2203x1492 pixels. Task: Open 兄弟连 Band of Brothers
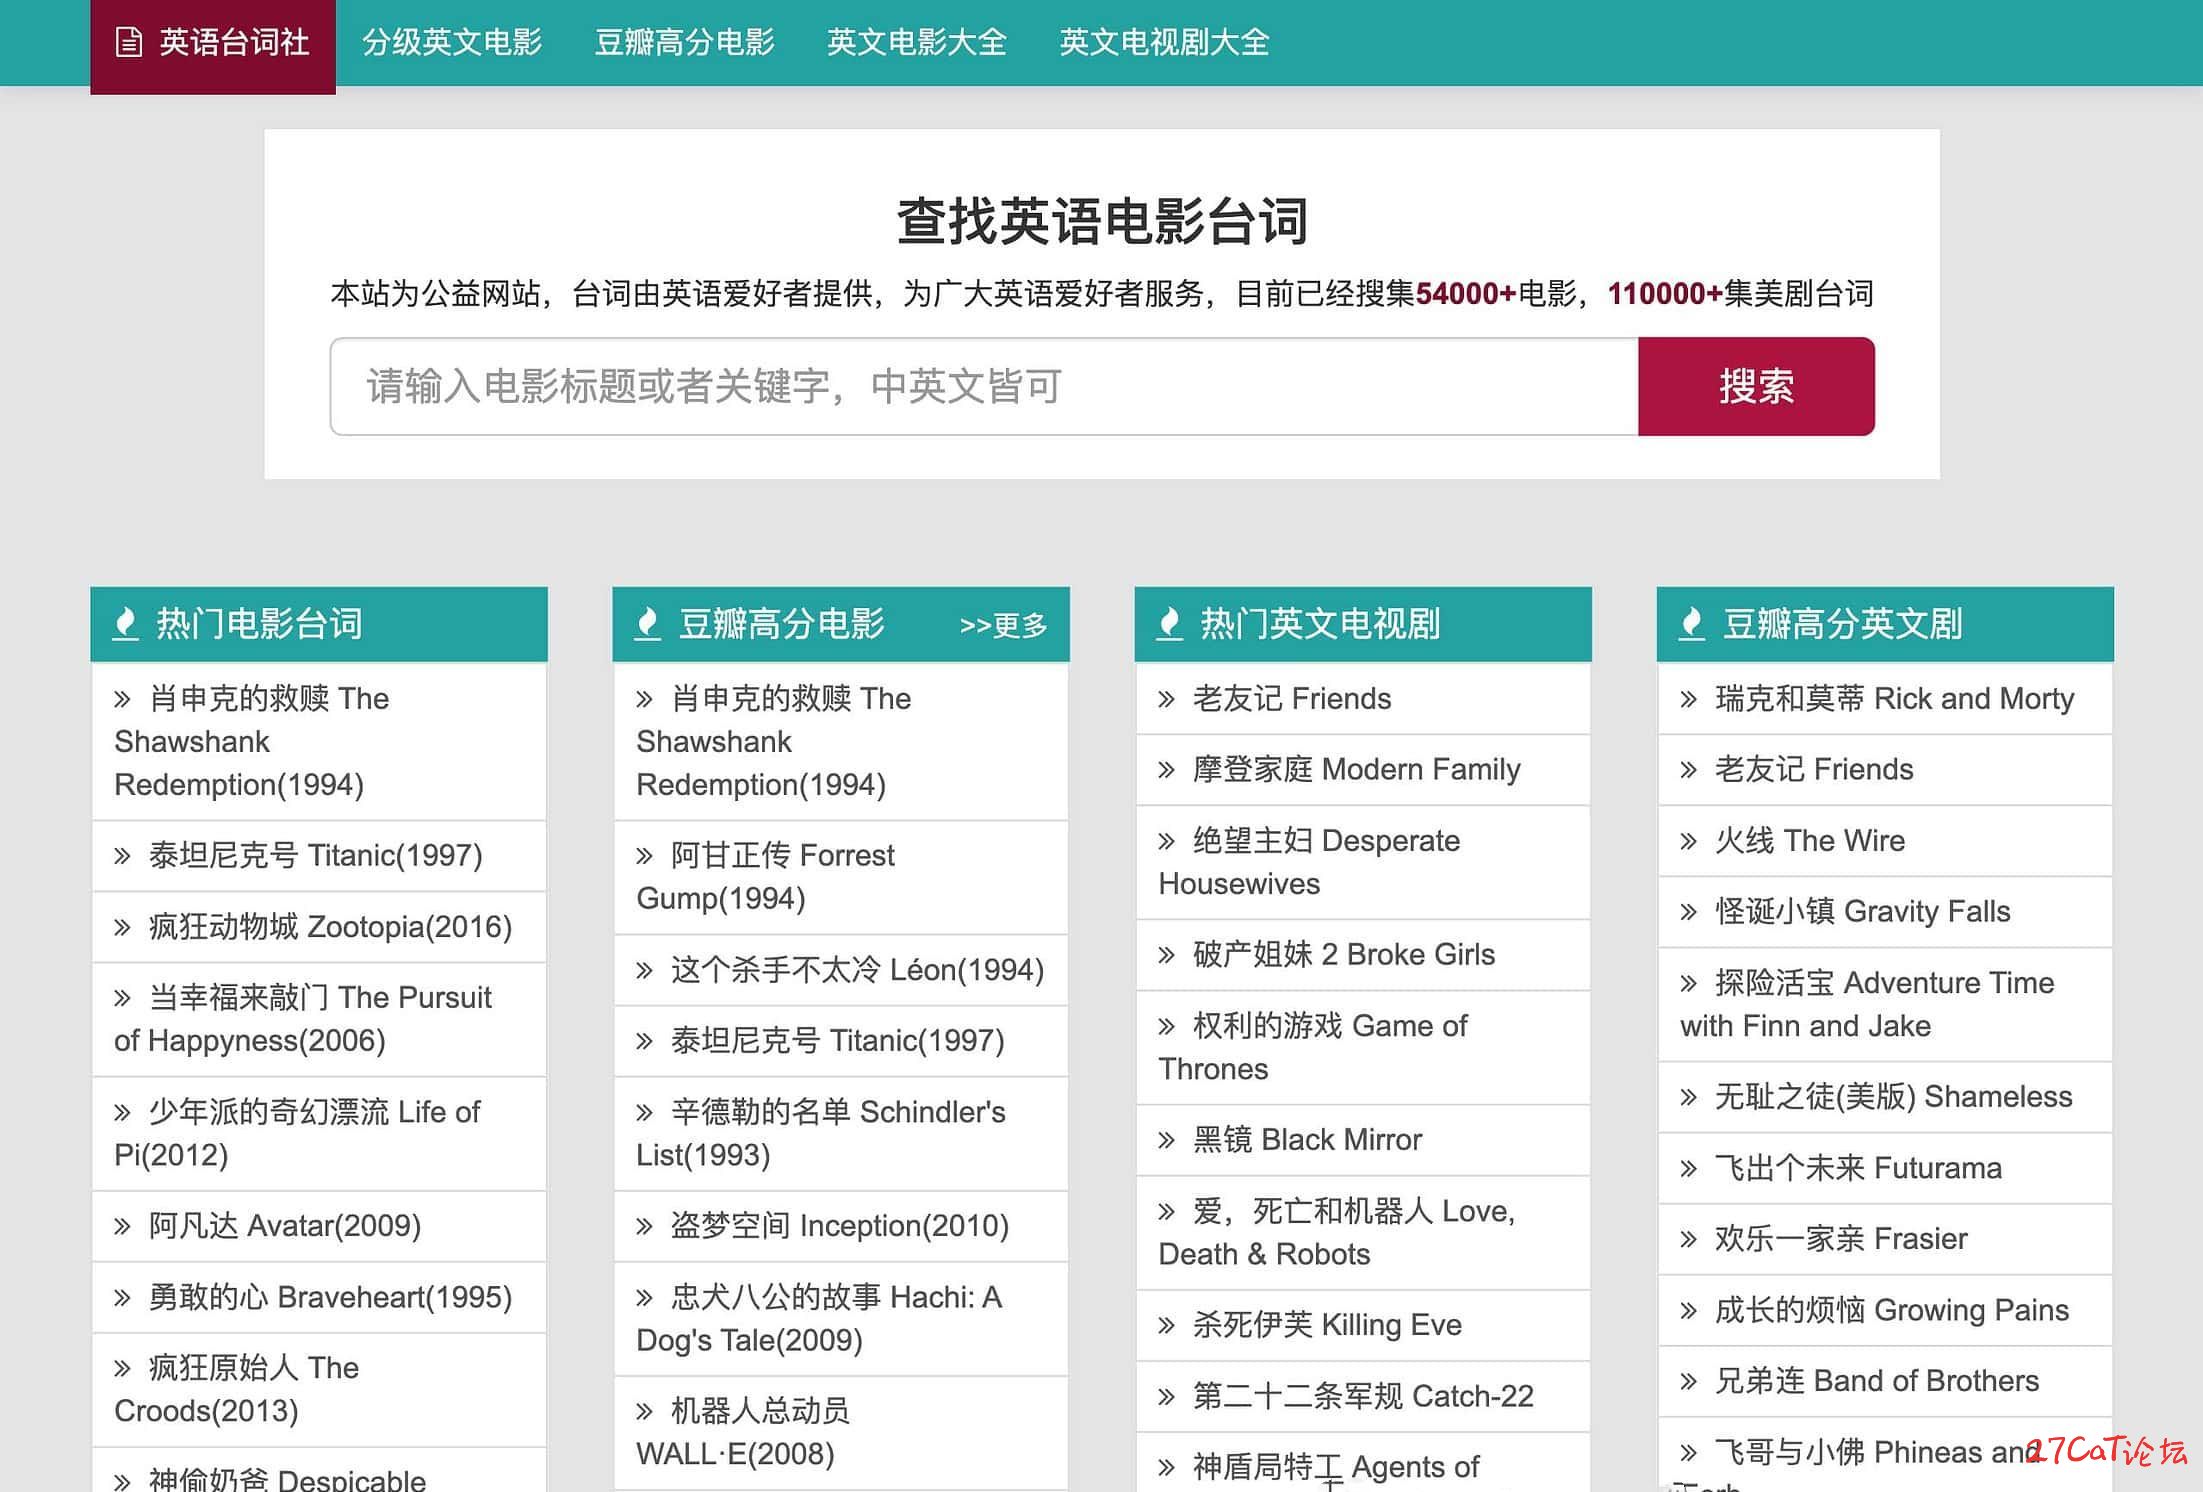click(x=1885, y=1381)
